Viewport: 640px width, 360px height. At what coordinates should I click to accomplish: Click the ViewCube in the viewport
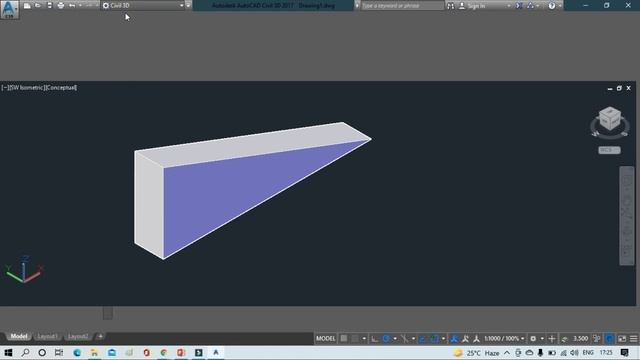point(610,119)
